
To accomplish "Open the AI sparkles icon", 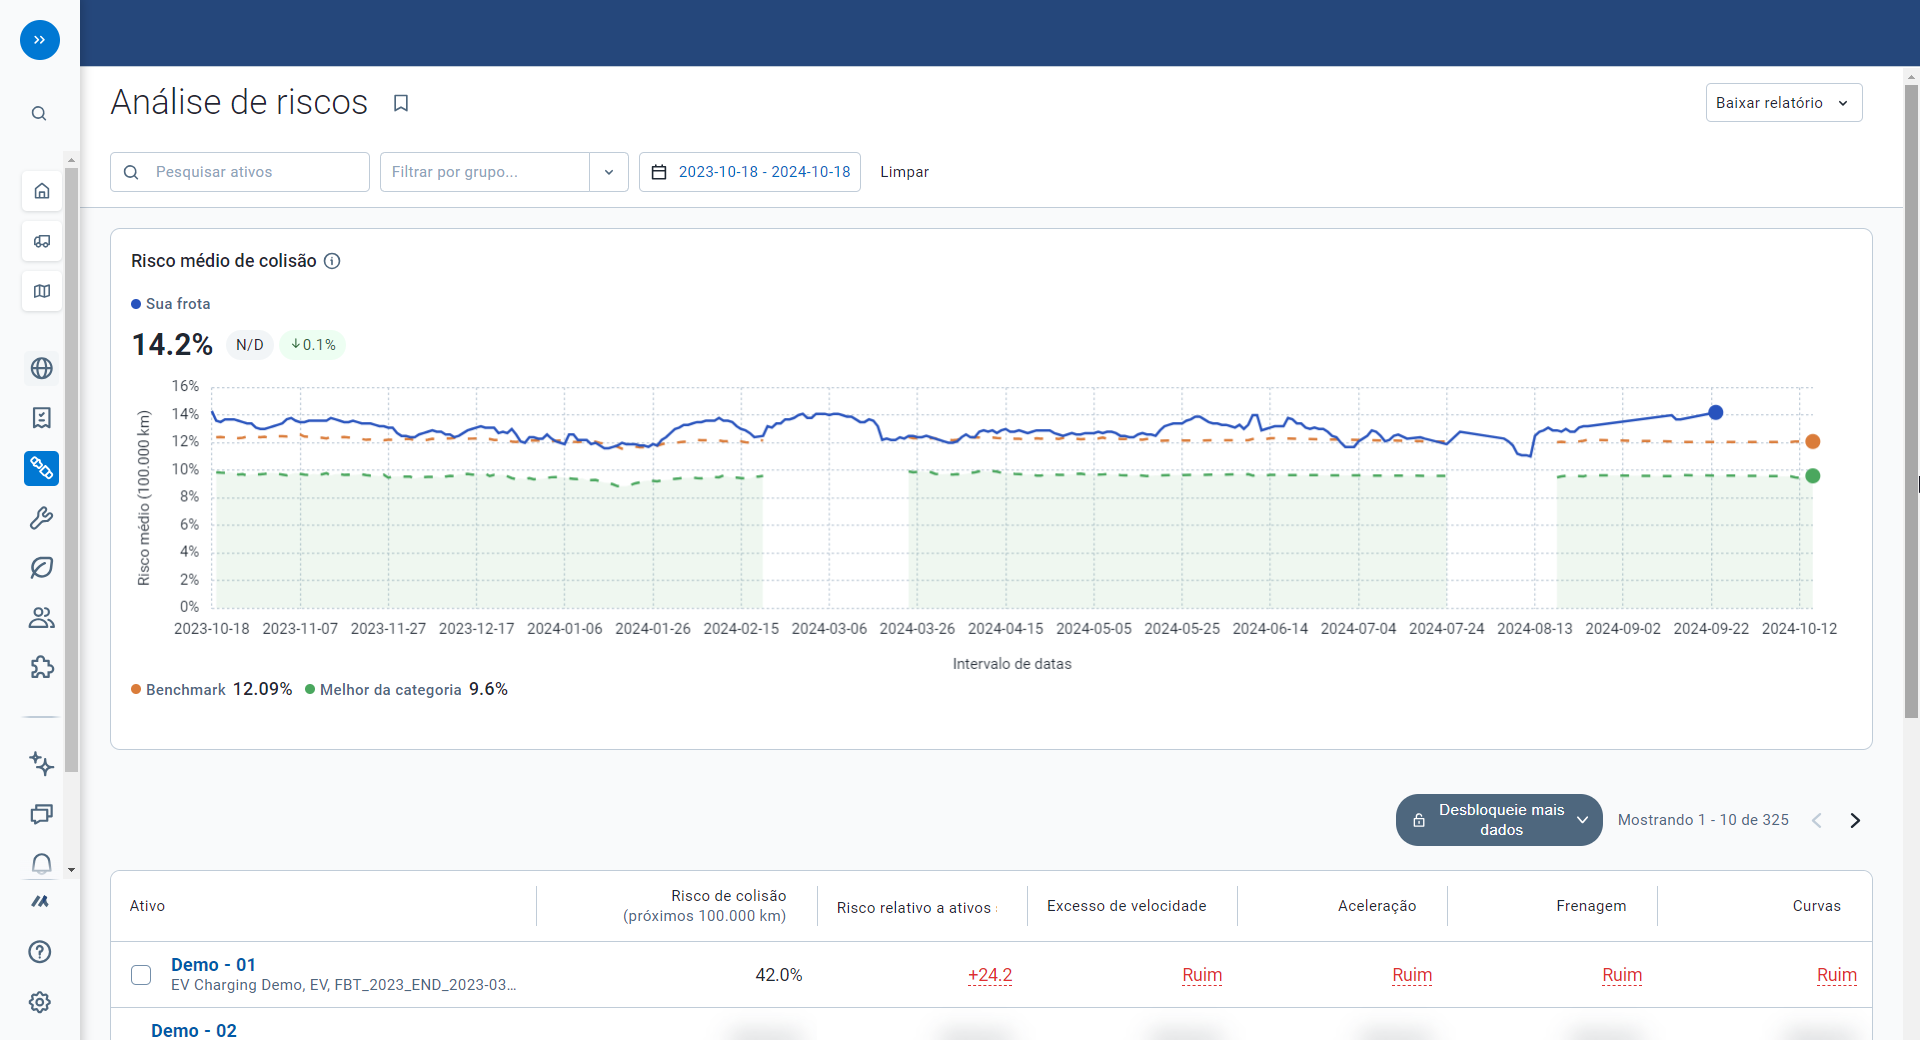I will [41, 764].
